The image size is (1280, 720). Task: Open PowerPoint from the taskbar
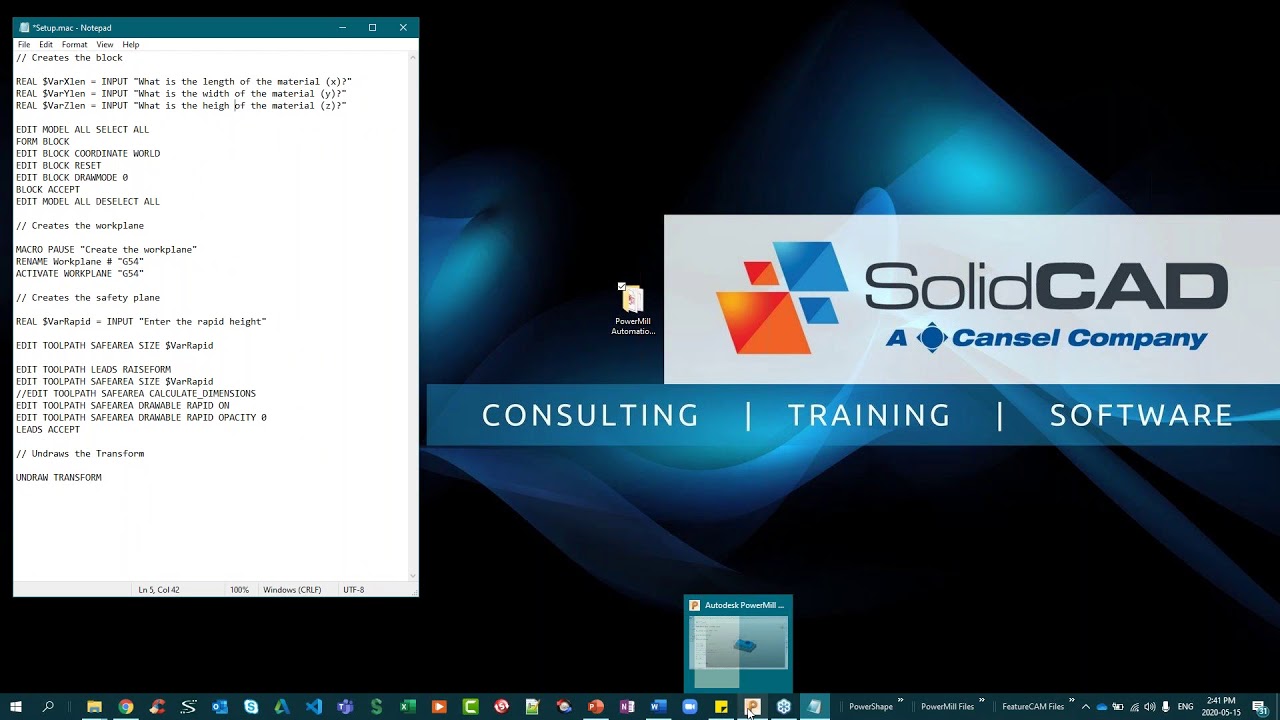click(596, 706)
